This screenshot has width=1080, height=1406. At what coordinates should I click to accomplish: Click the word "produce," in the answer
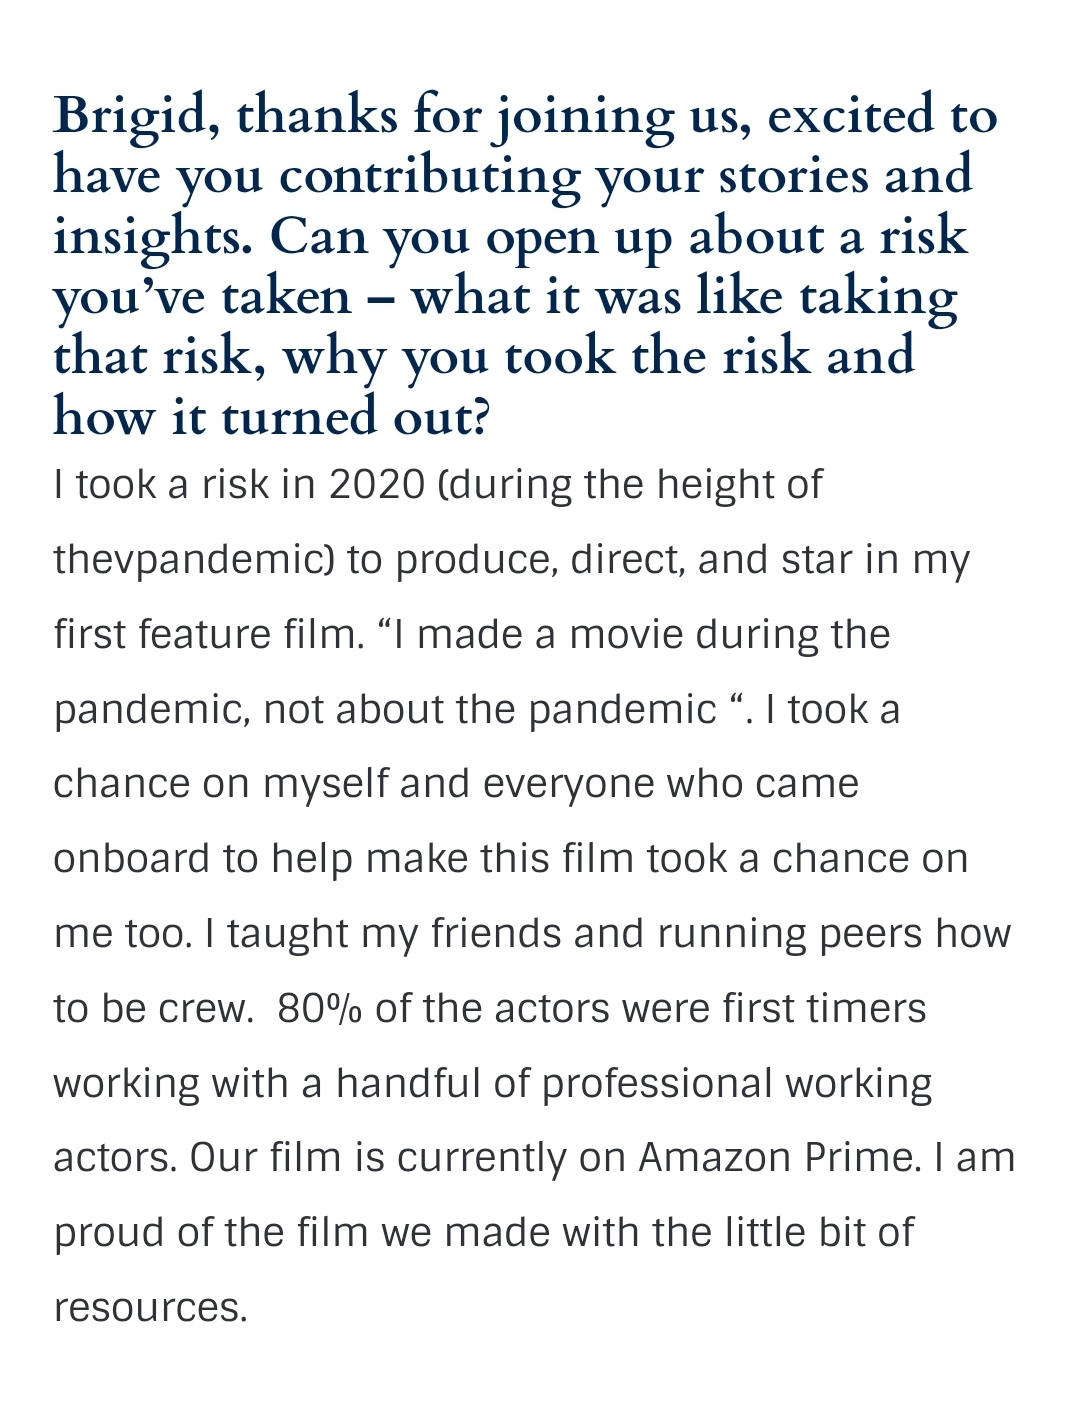pos(475,560)
